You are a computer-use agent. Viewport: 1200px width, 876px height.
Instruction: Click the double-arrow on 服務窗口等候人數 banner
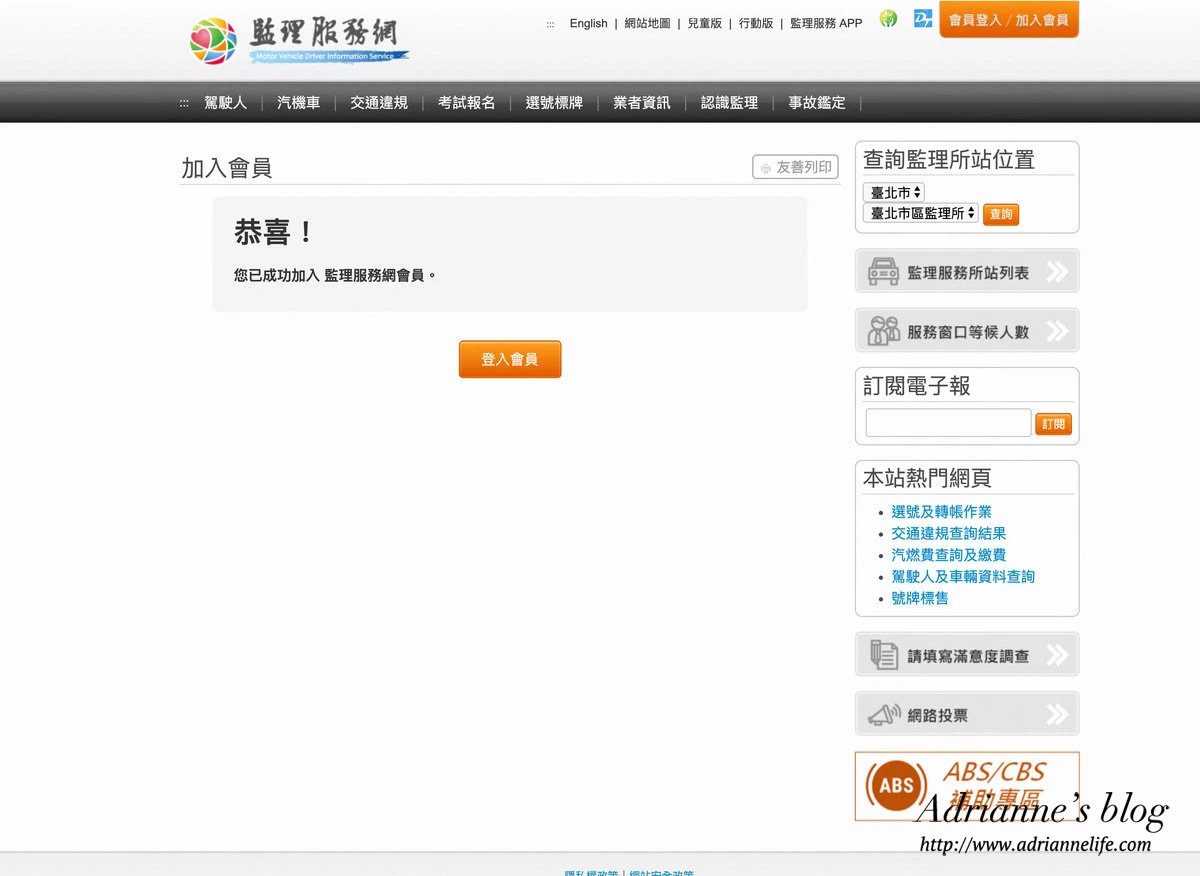[x=1057, y=330]
